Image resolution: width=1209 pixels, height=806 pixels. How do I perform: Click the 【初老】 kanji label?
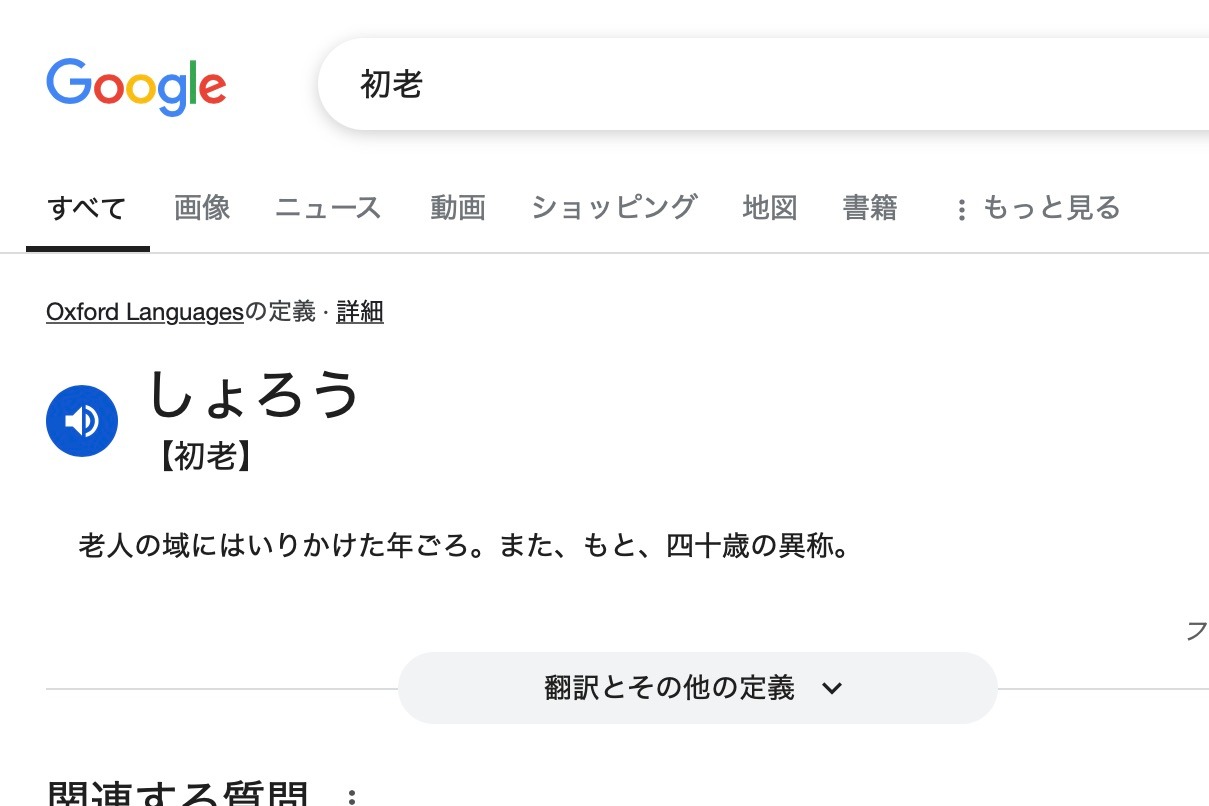pos(204,457)
